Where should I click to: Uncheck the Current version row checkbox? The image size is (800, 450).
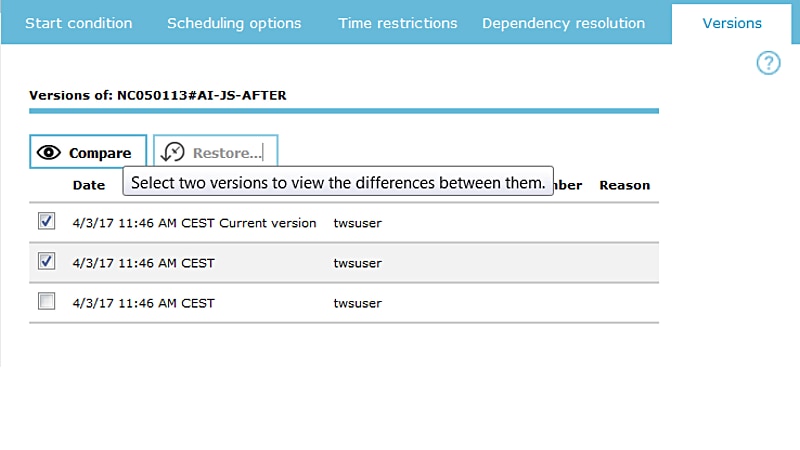46,221
